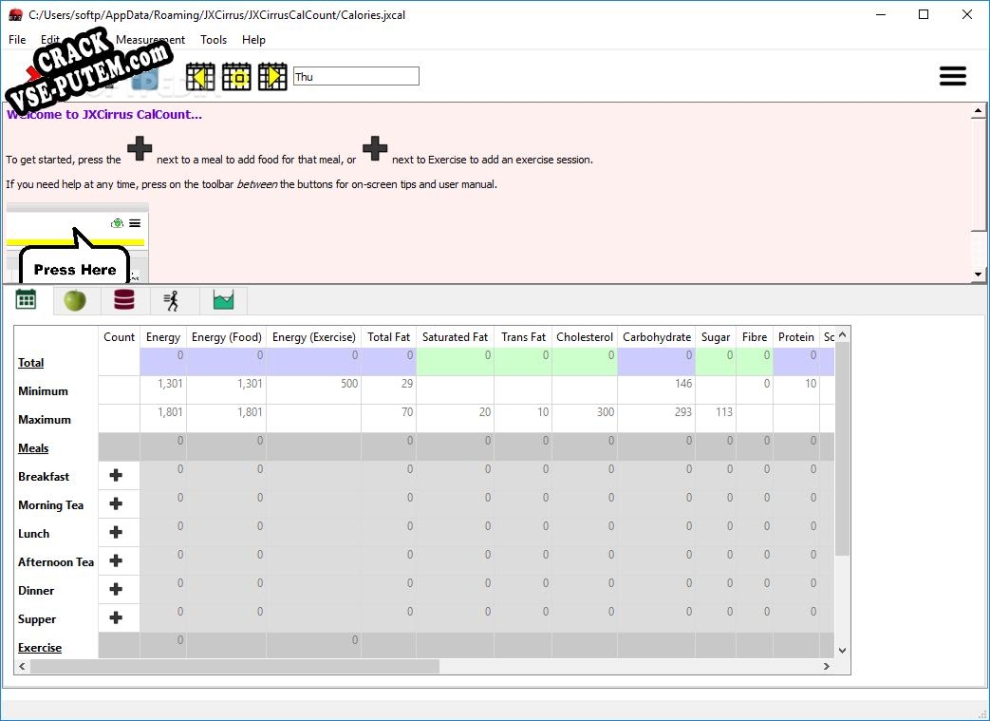Click the Dinner row label

tap(36, 590)
